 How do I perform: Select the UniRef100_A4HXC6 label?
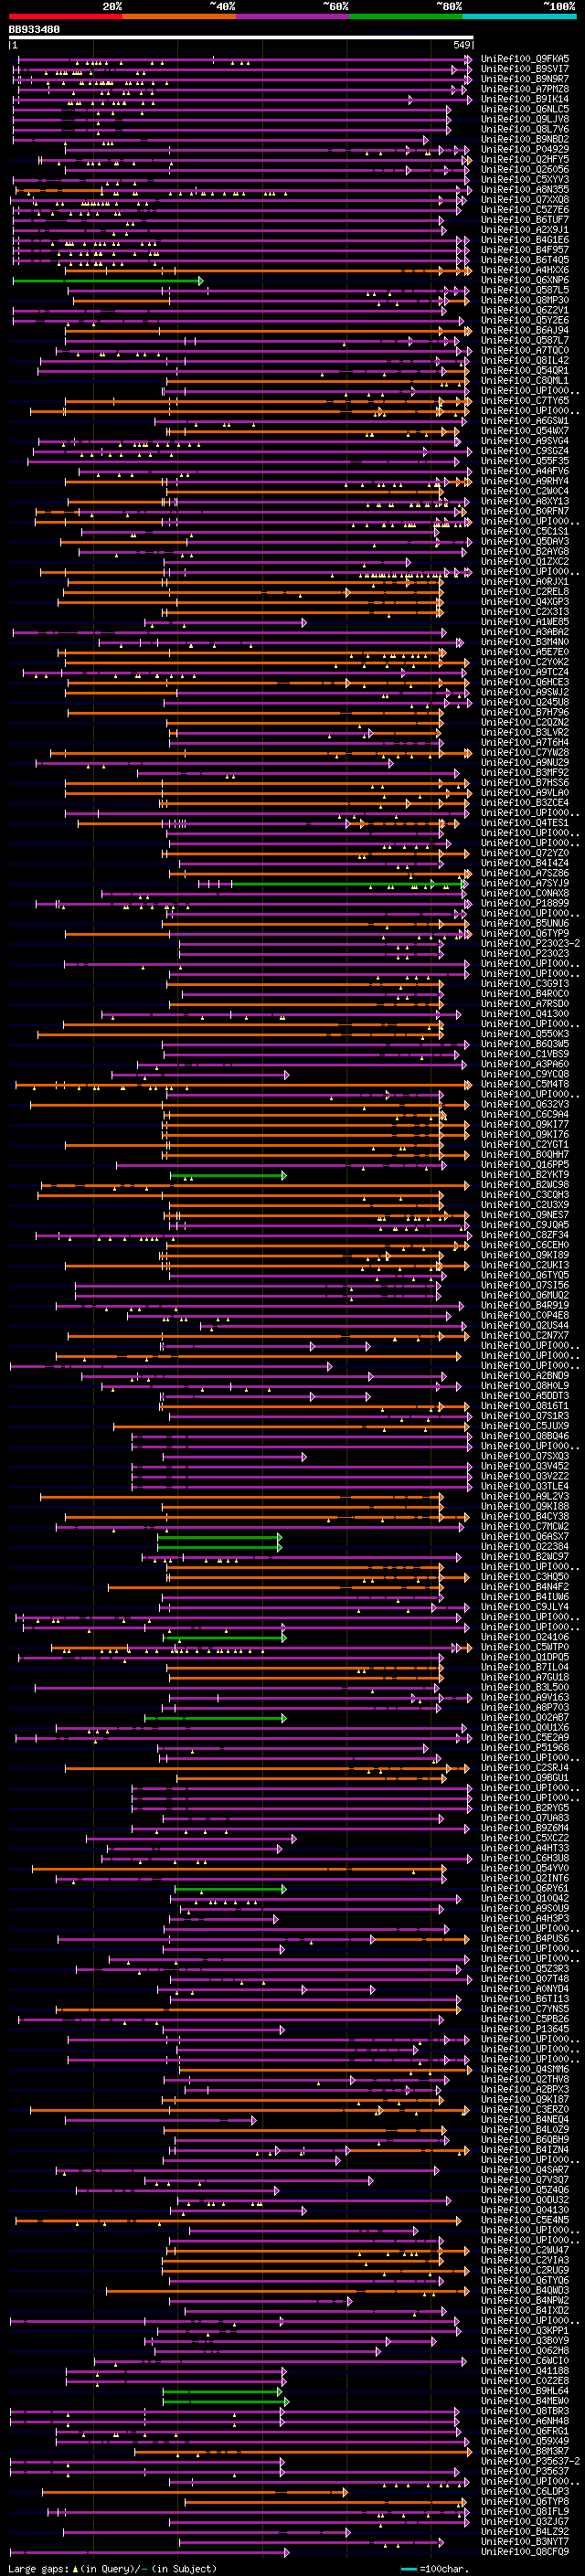tap(525, 270)
